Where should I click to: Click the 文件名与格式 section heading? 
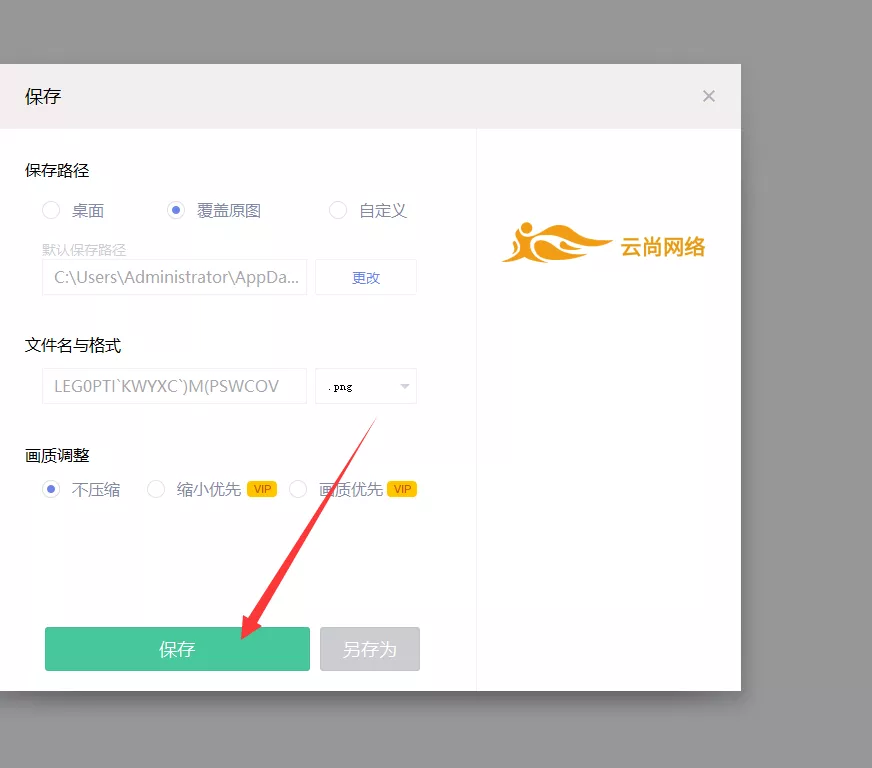pos(73,345)
